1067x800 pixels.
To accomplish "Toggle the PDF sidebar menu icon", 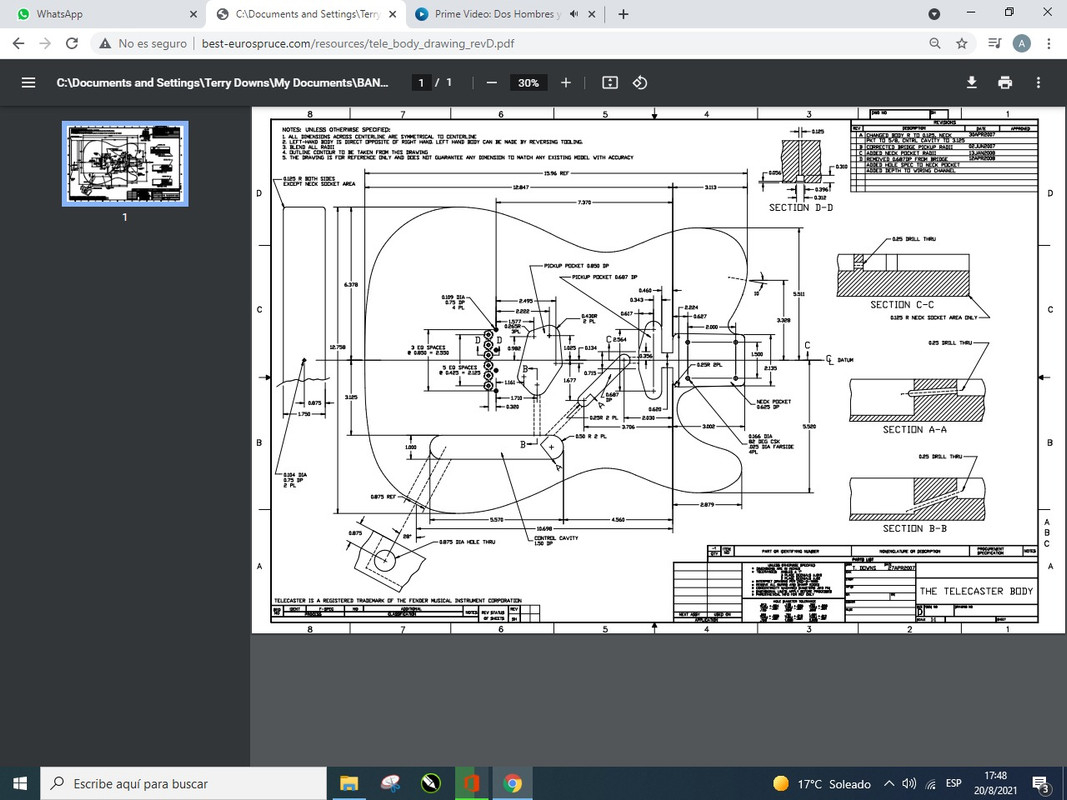I will tap(28, 83).
